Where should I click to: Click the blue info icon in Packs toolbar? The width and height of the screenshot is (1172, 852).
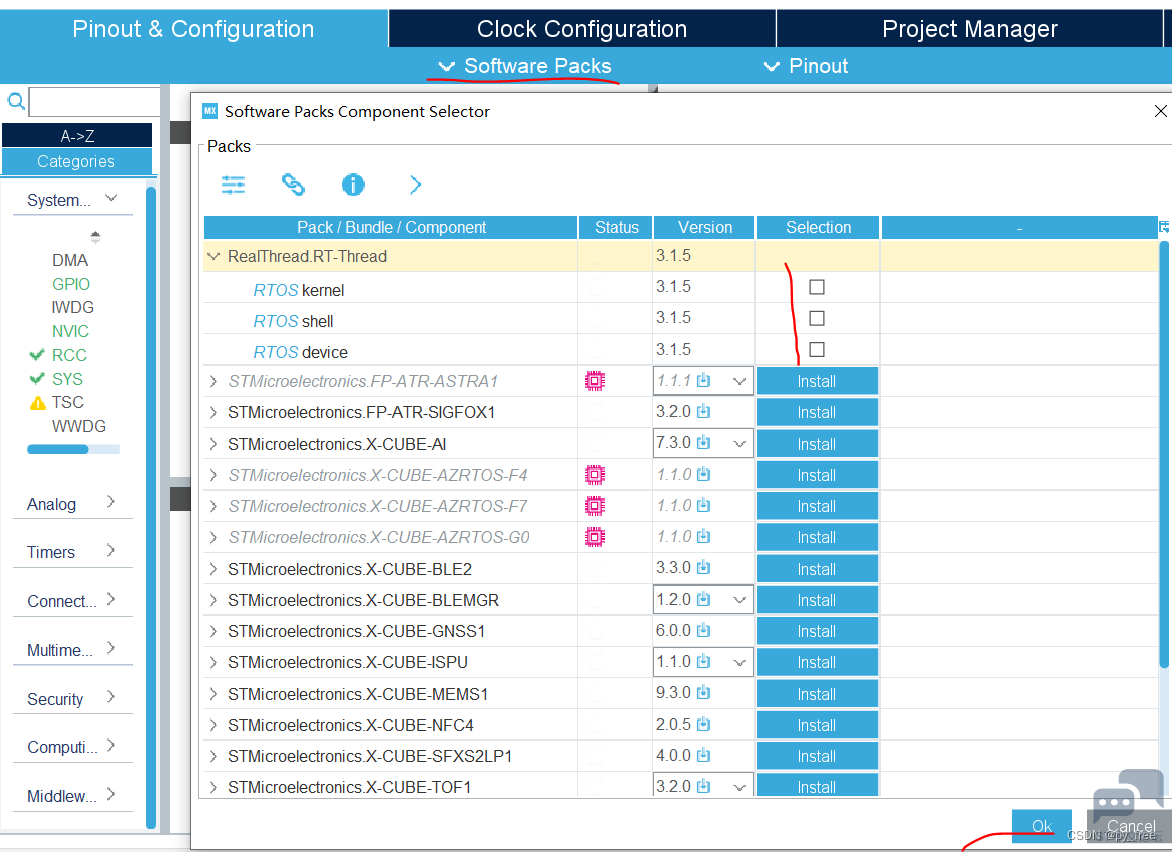tap(353, 184)
